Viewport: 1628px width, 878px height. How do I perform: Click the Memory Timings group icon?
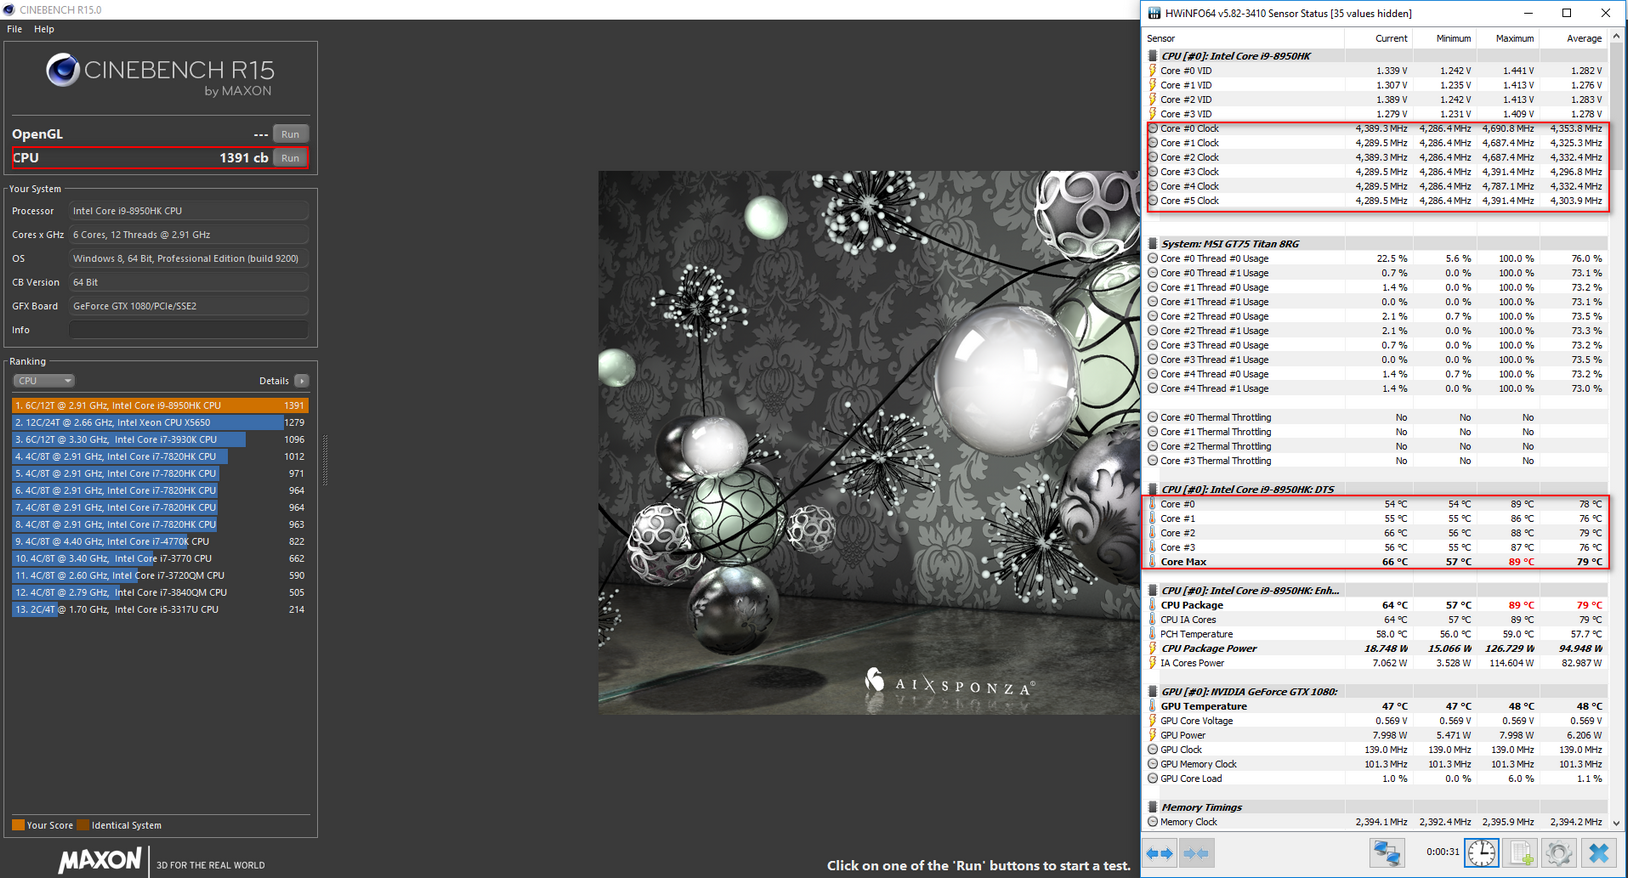coord(1152,807)
